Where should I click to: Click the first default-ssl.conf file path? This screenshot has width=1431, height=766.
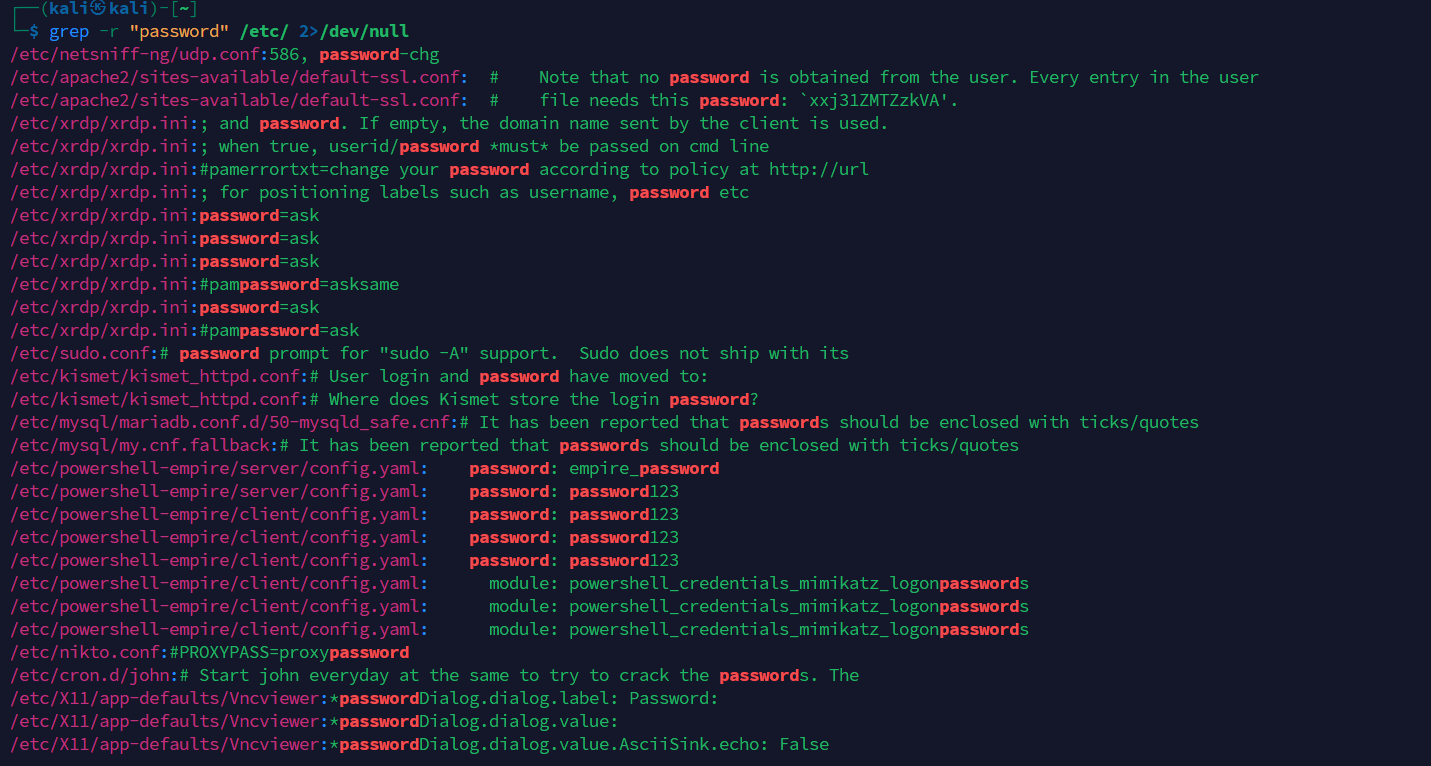234,77
